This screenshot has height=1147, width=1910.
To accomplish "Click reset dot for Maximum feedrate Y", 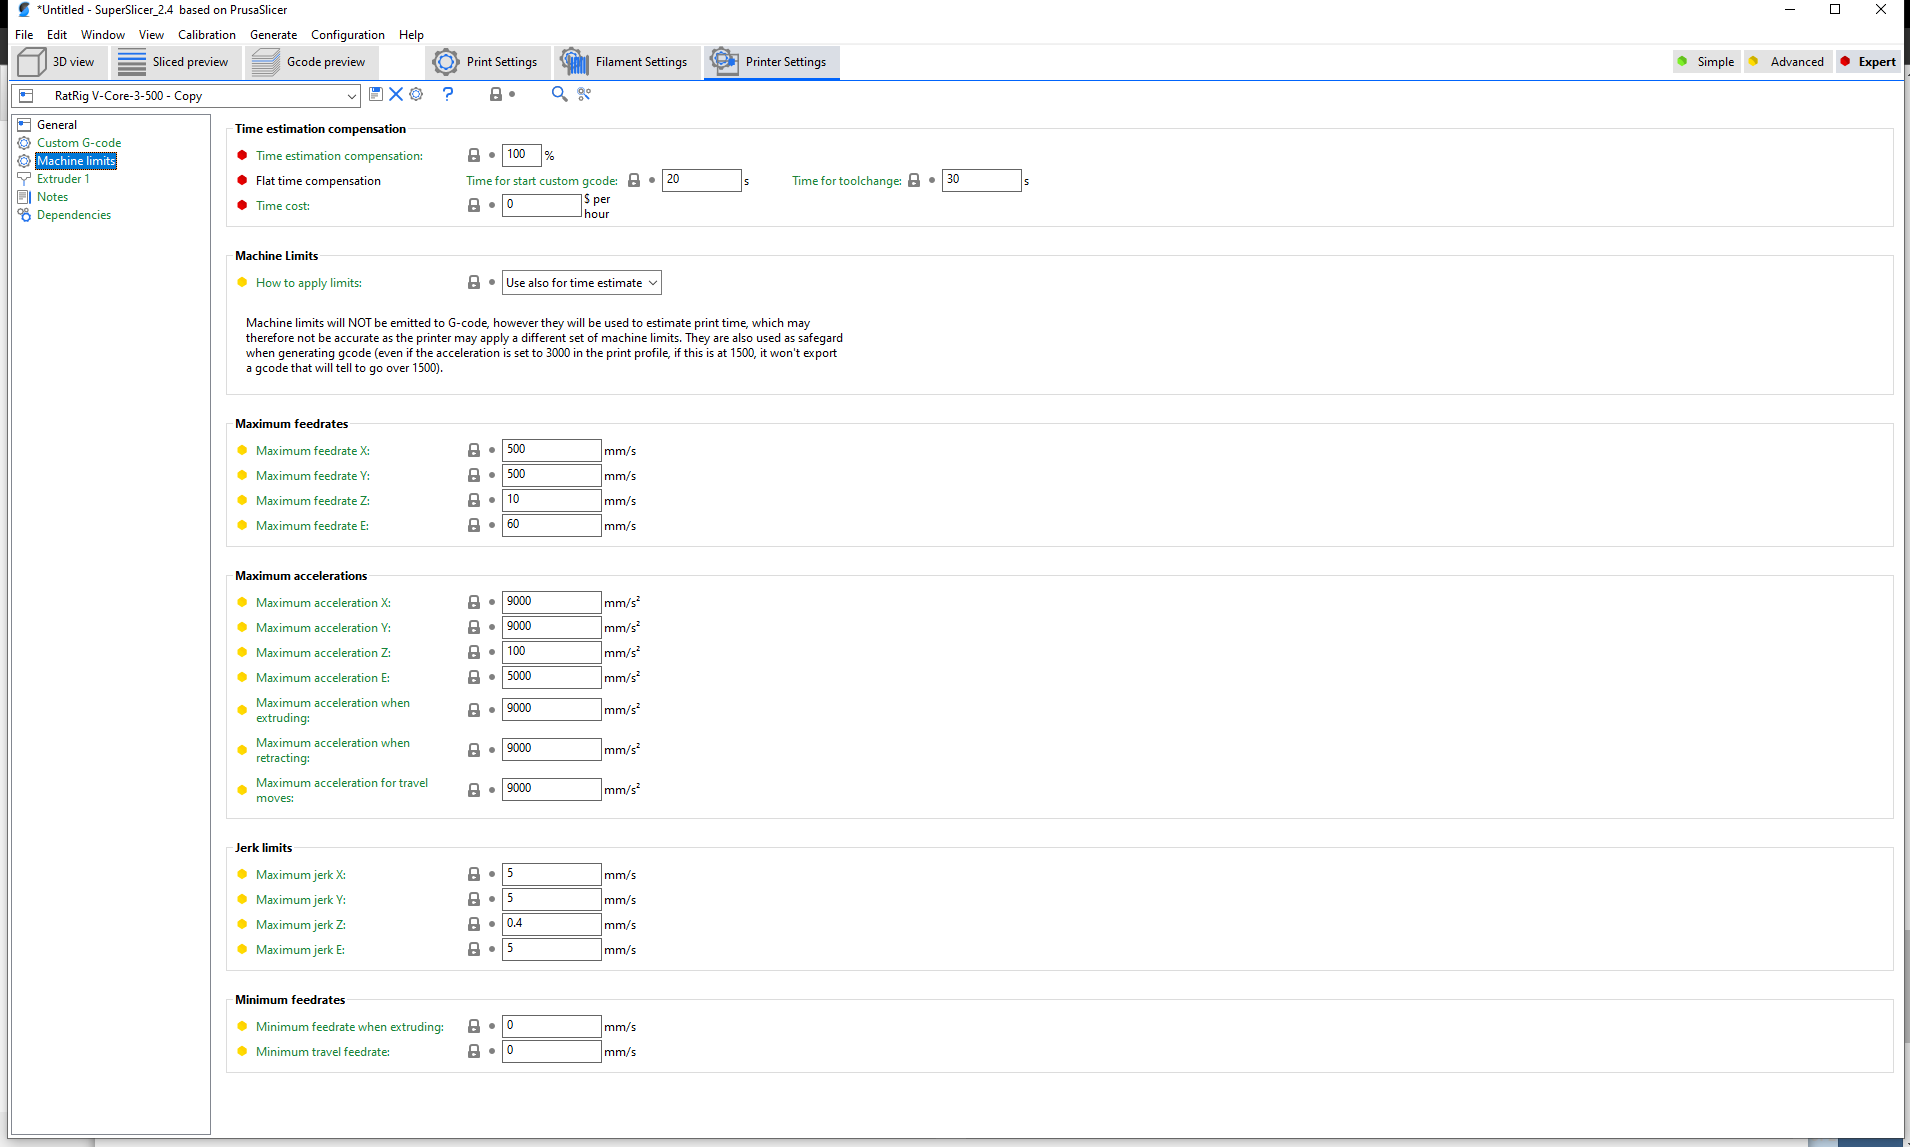I will (x=492, y=476).
